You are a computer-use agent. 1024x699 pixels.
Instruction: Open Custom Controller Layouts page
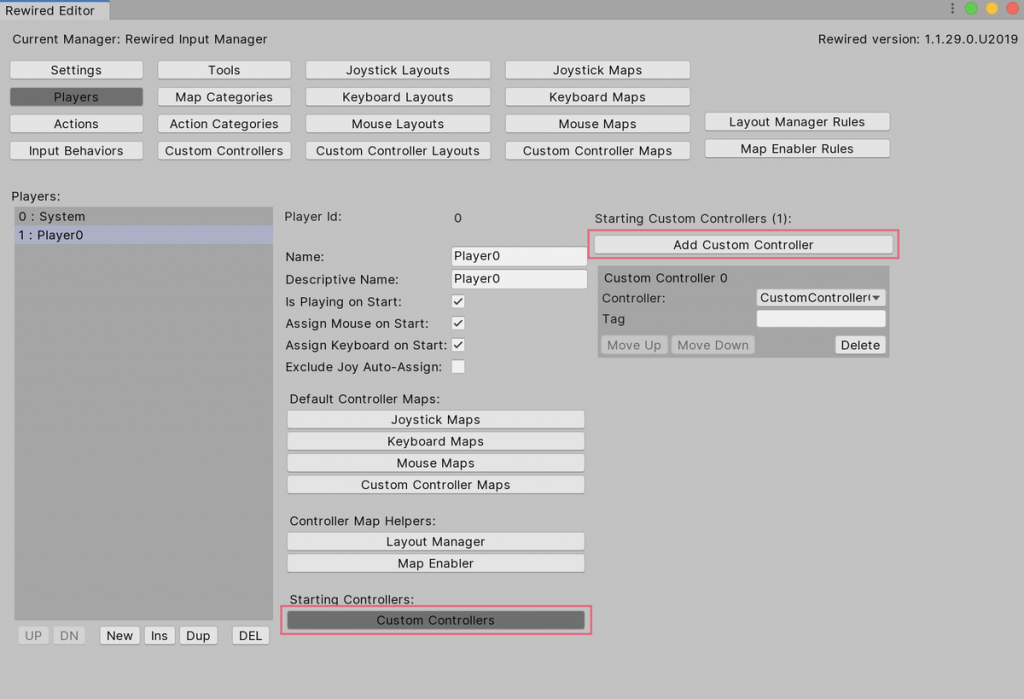click(398, 150)
